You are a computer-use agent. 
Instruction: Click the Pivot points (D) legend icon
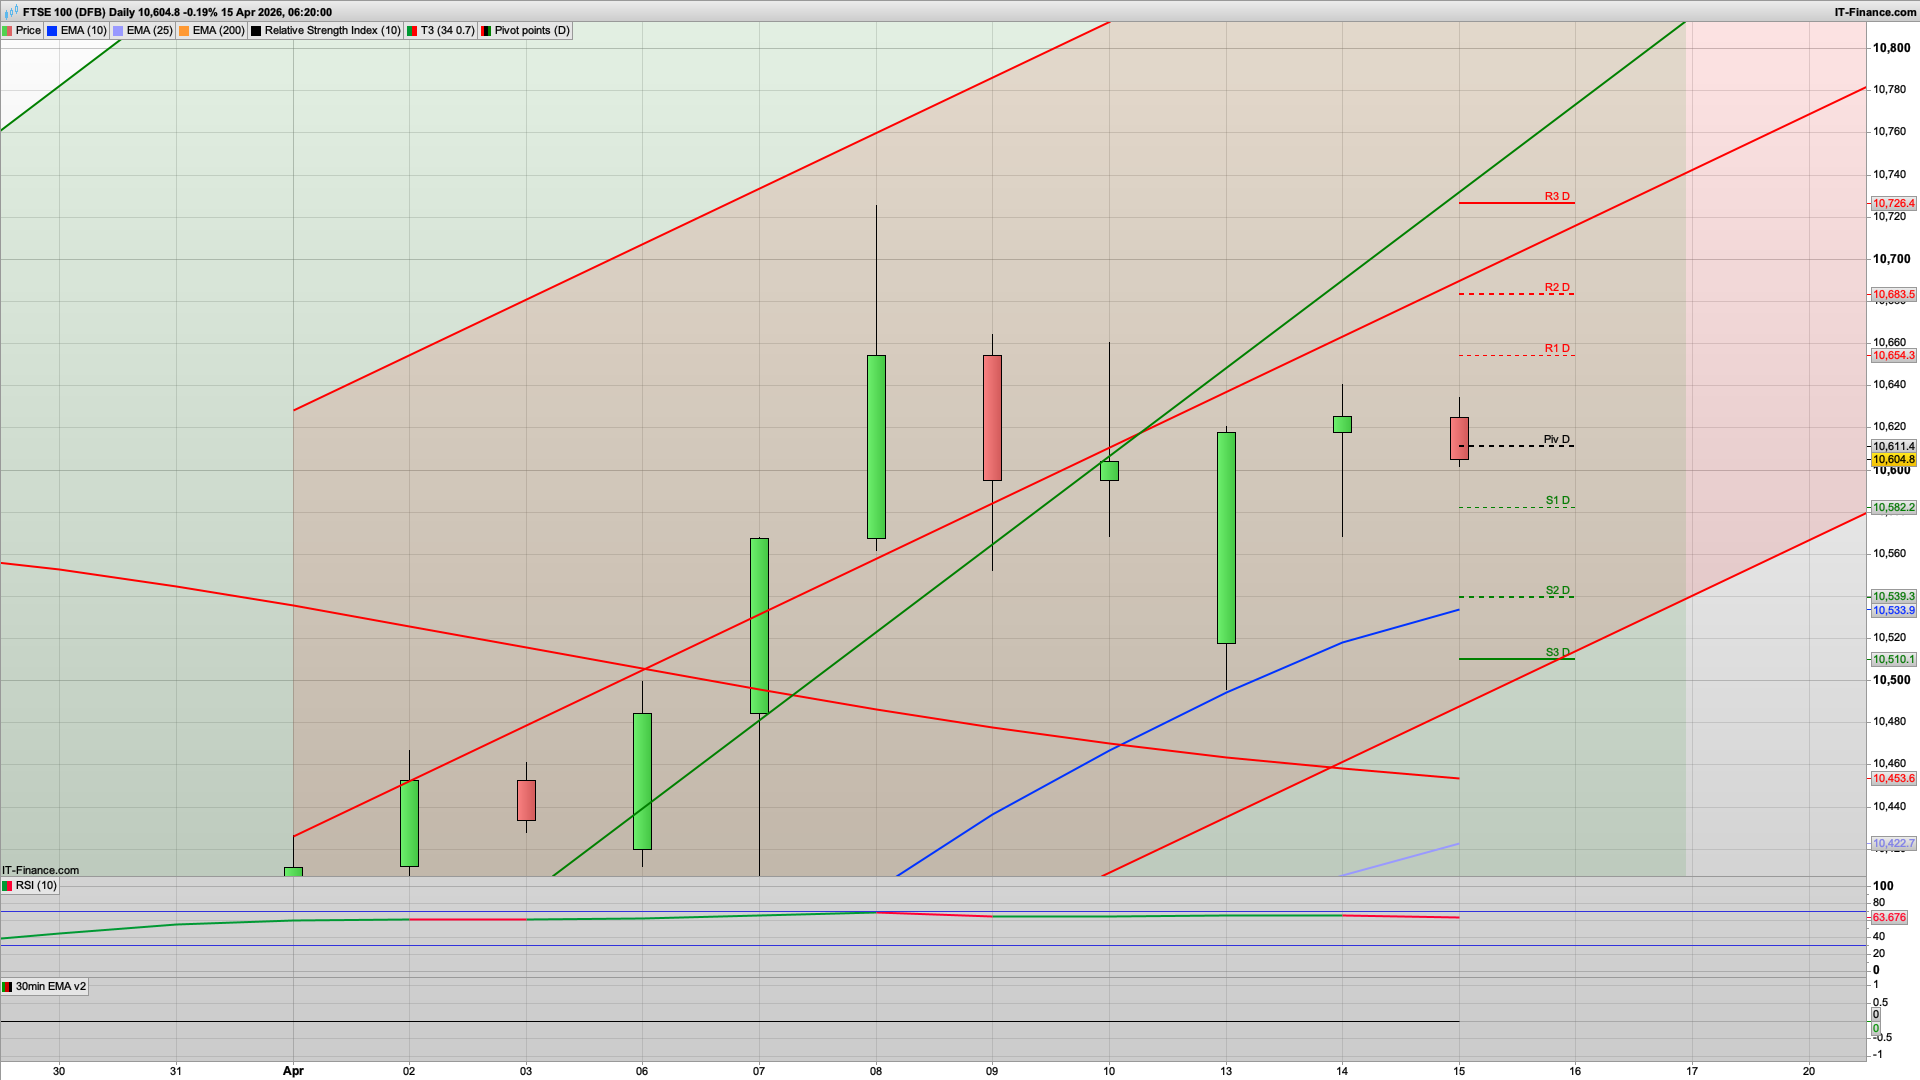click(x=487, y=30)
